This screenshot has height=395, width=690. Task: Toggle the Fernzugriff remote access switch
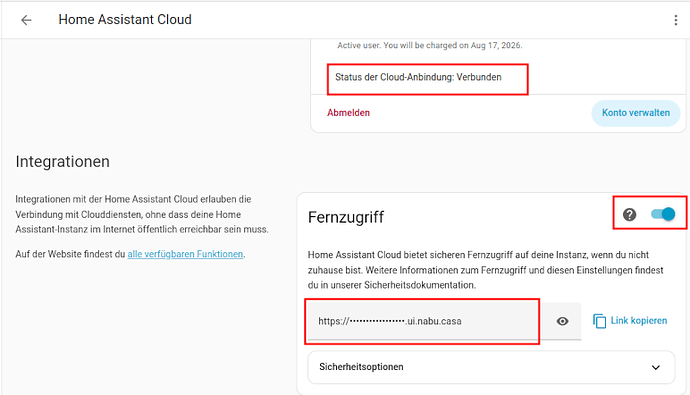(x=663, y=214)
